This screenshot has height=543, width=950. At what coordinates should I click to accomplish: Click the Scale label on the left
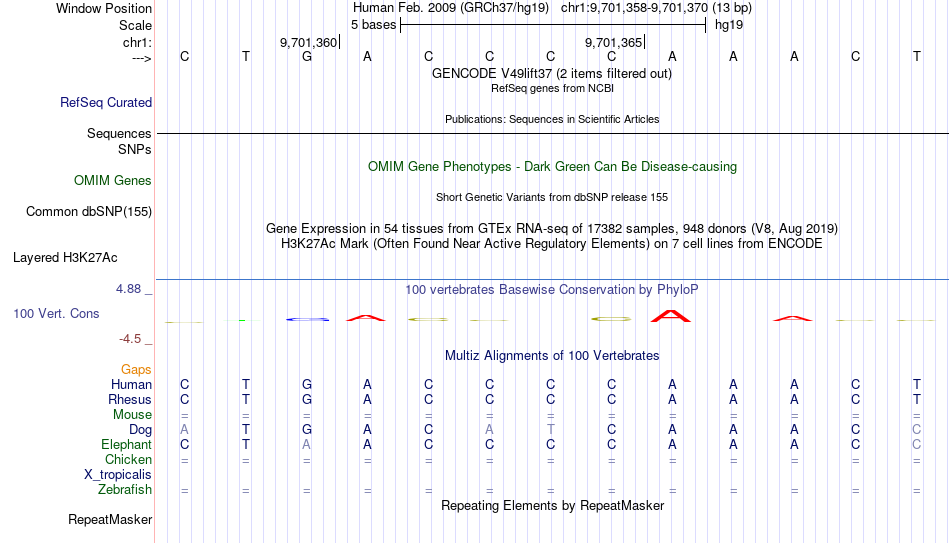(x=135, y=25)
